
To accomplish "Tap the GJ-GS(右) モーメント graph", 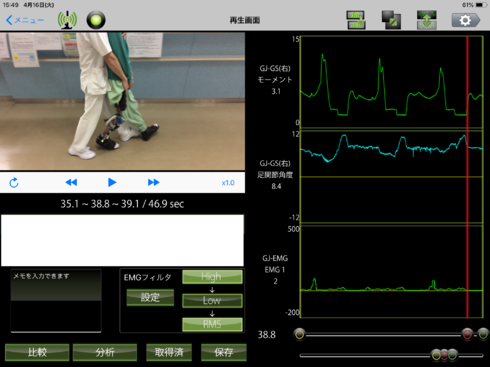I will click(391, 82).
